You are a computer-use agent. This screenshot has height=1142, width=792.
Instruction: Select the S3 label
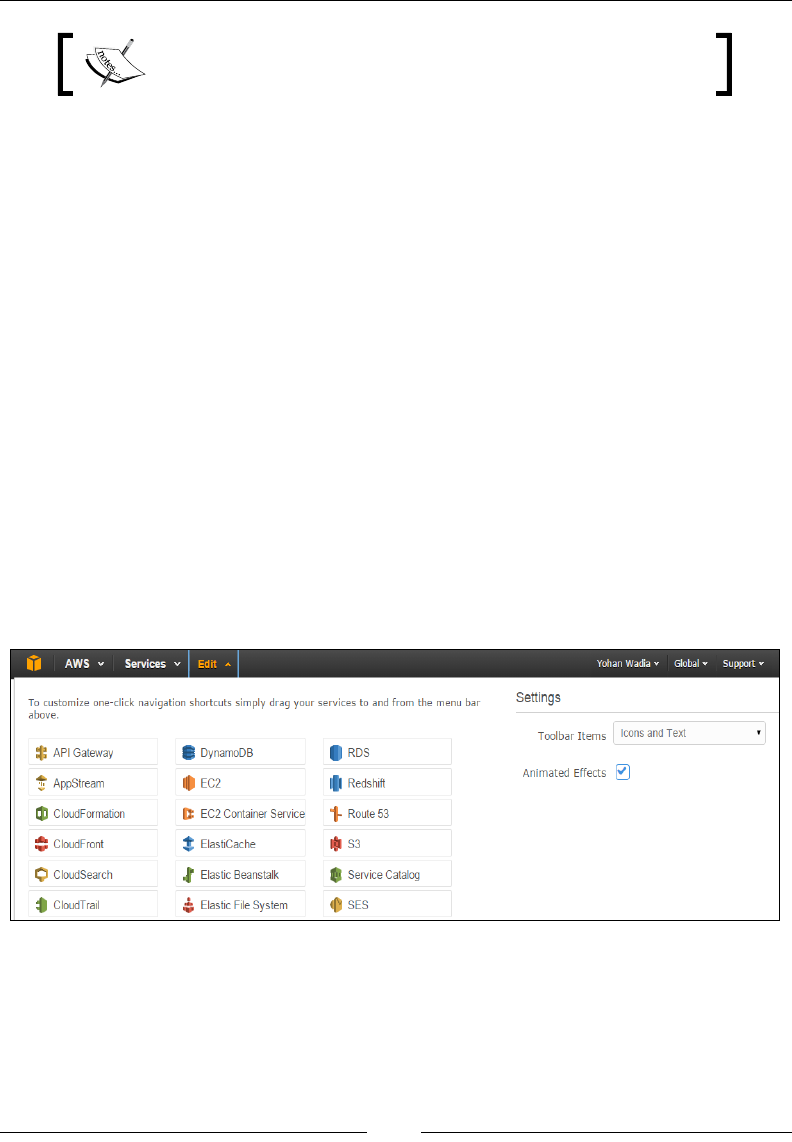354,843
